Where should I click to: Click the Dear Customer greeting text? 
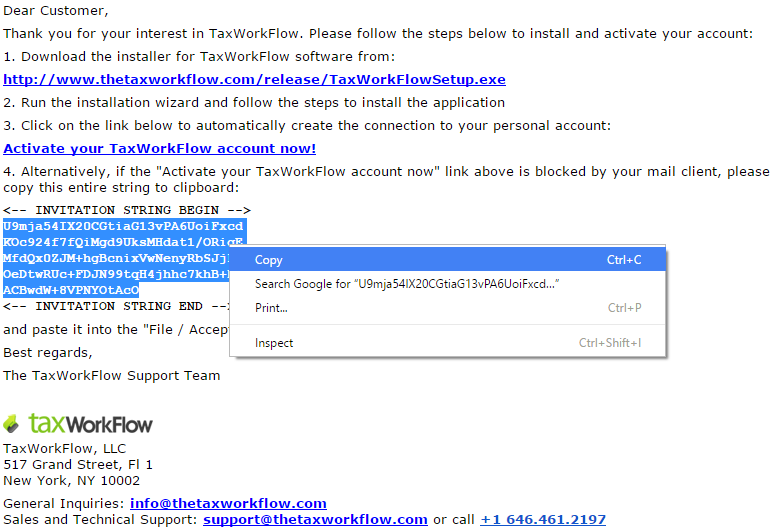(55, 11)
